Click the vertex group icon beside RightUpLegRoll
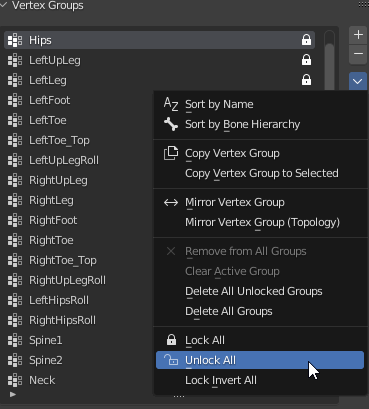369x409 pixels. (15, 280)
